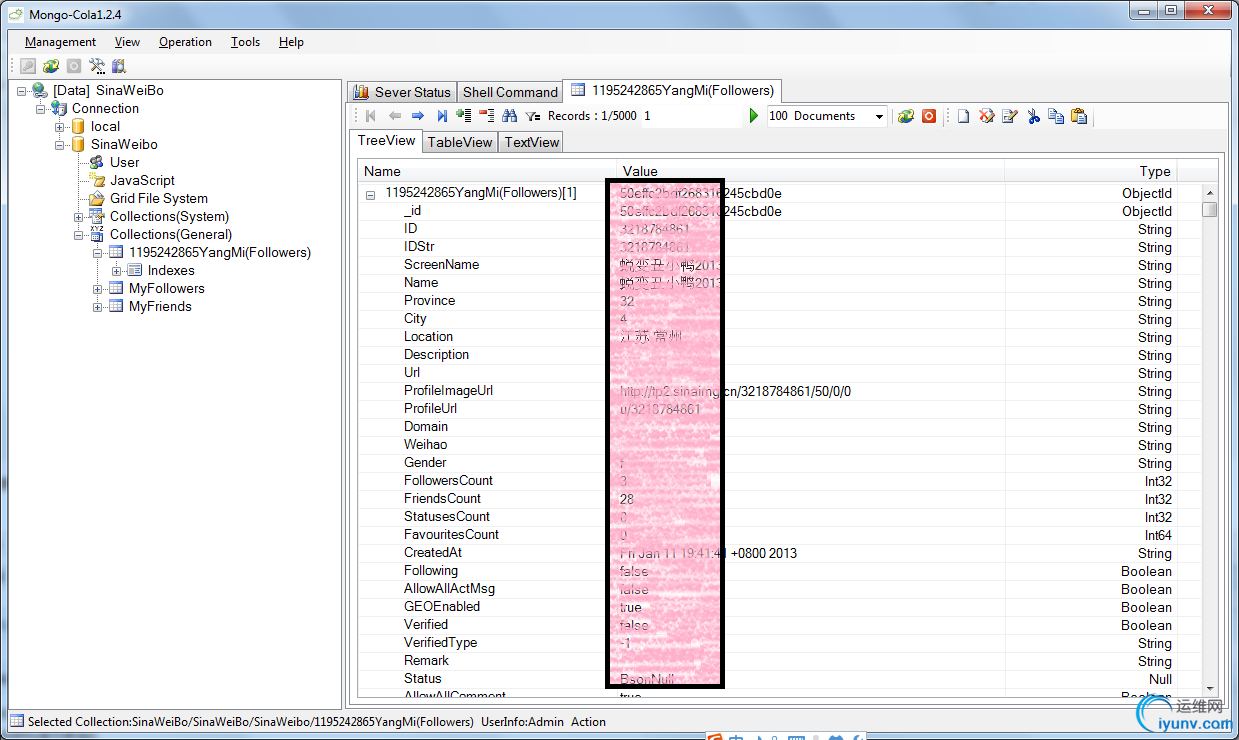Collapse the SinaWeibo database node
This screenshot has width=1239, height=740.
click(x=60, y=145)
